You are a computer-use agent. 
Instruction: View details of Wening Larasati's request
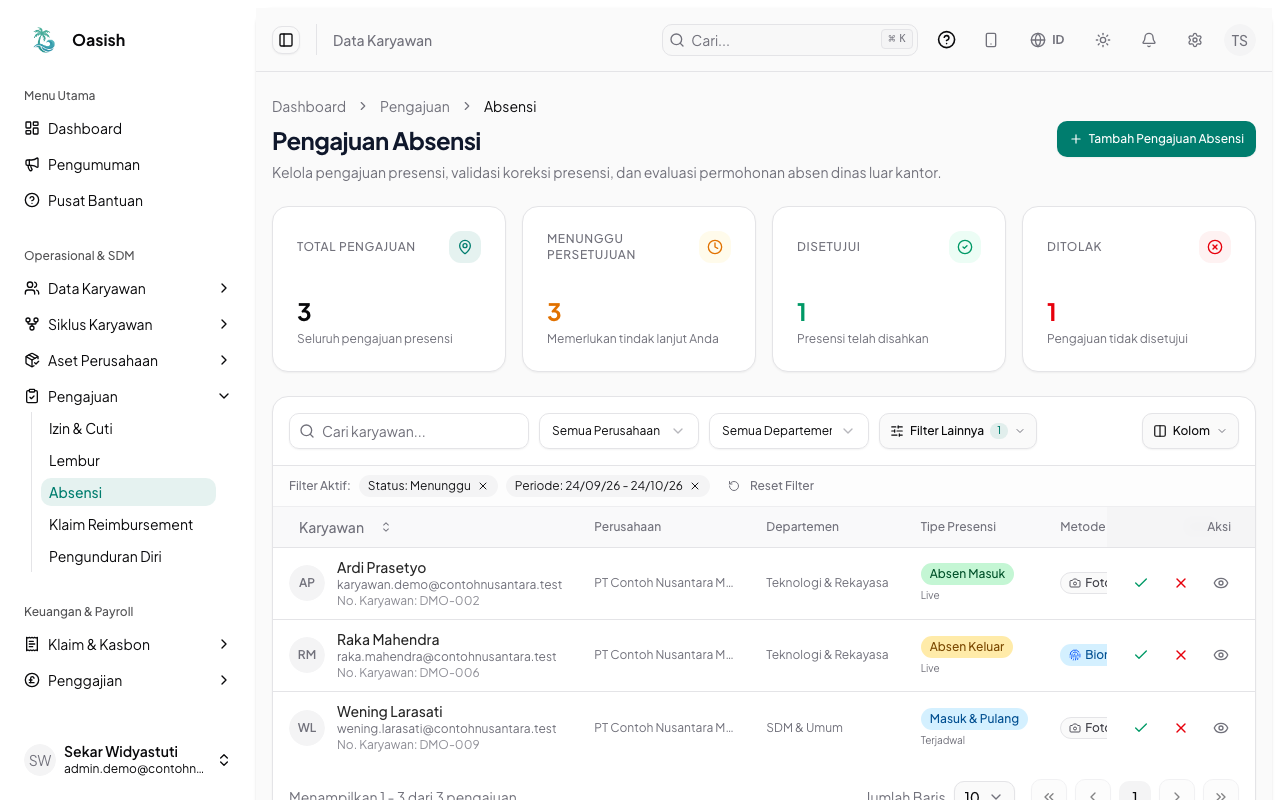pos(1221,728)
